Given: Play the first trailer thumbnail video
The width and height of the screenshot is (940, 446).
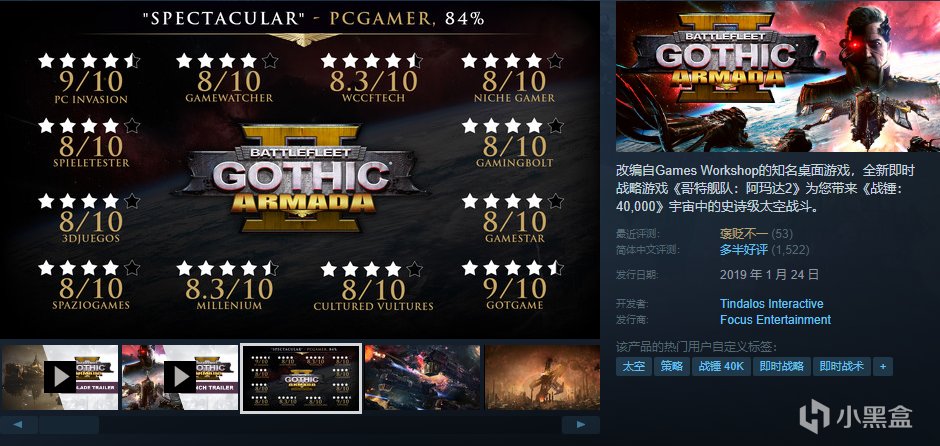Looking at the screenshot, I should (59, 378).
